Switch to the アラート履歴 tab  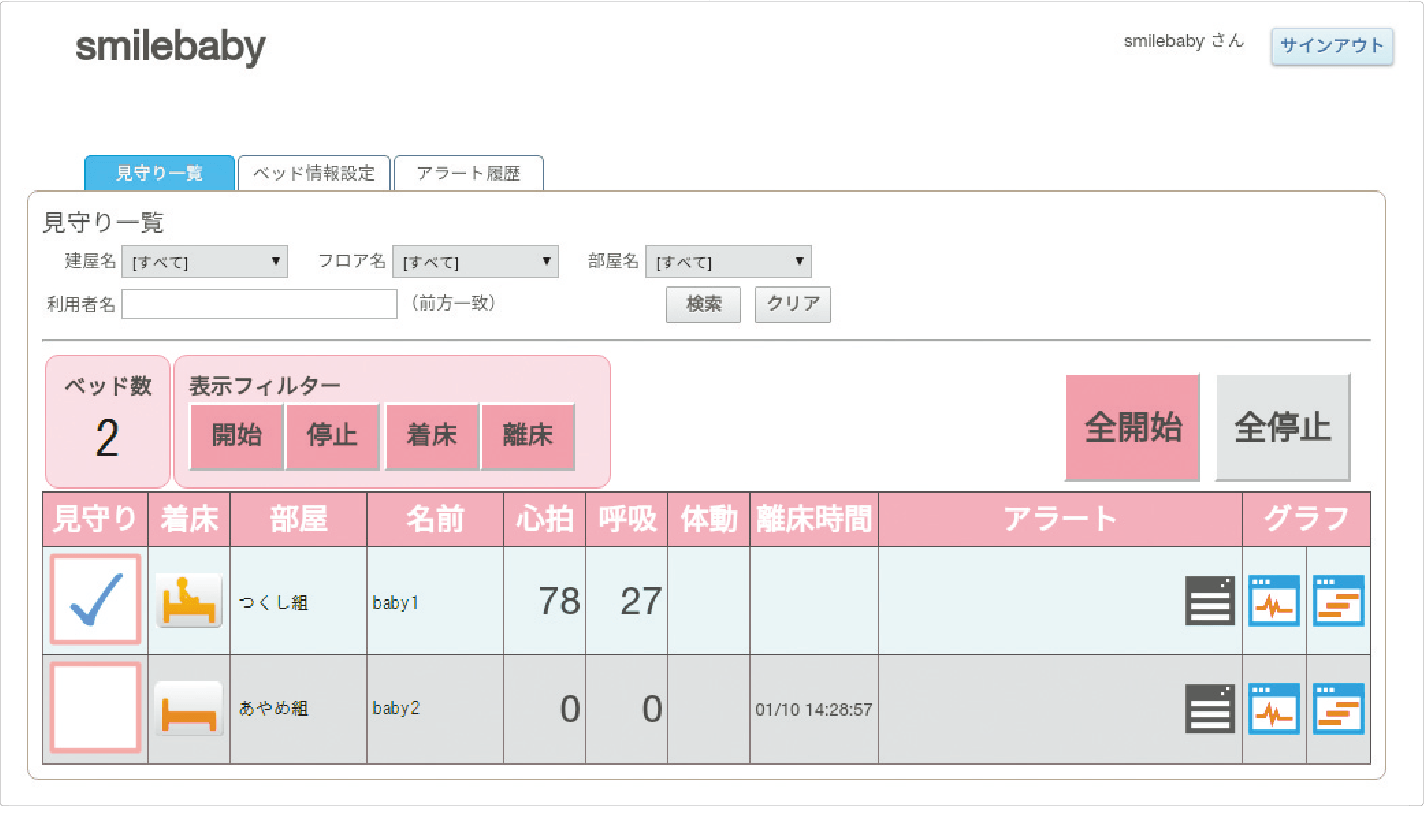[468, 173]
